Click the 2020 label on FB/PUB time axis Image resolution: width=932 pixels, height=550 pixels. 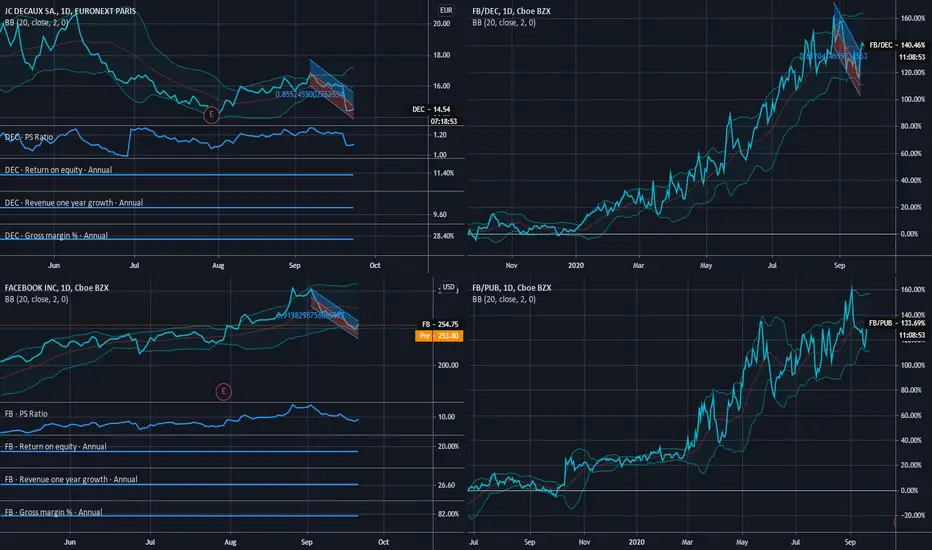pos(636,542)
